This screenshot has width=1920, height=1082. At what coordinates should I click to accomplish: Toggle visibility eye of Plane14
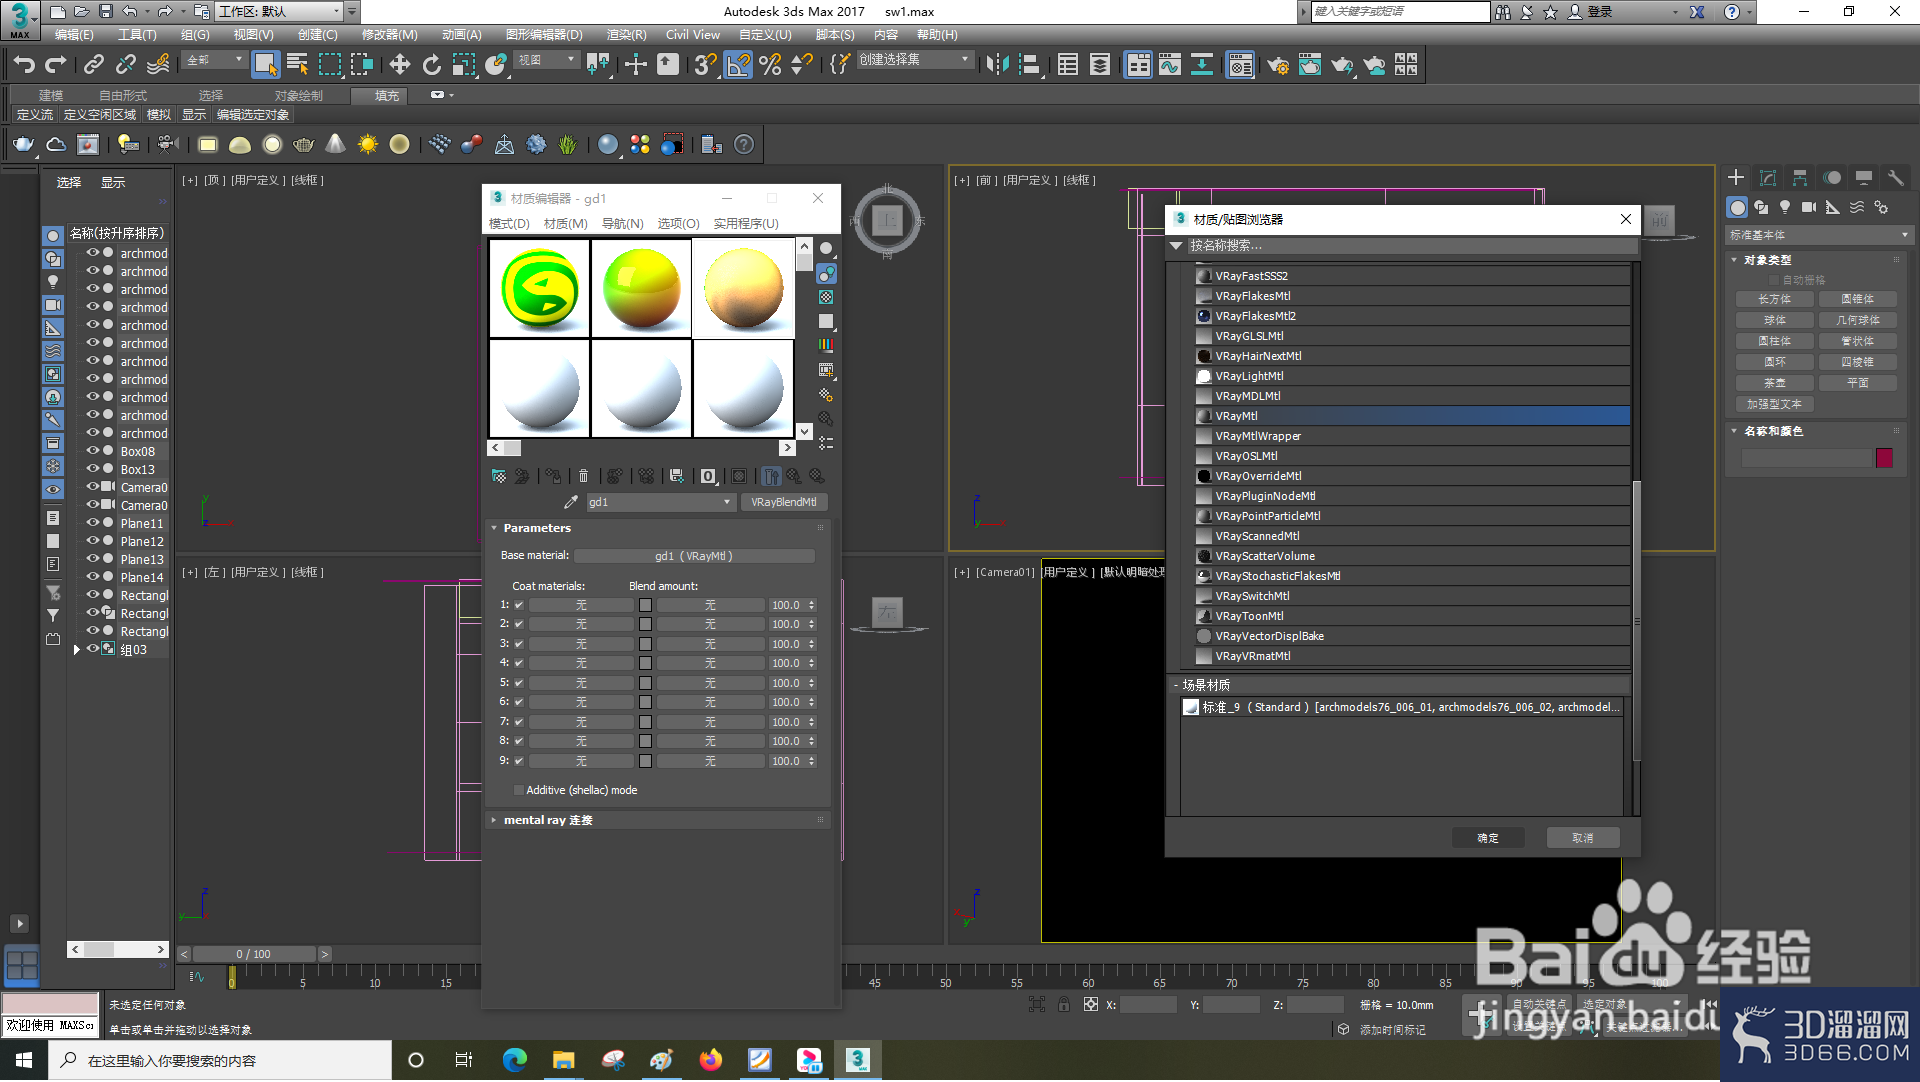[93, 577]
